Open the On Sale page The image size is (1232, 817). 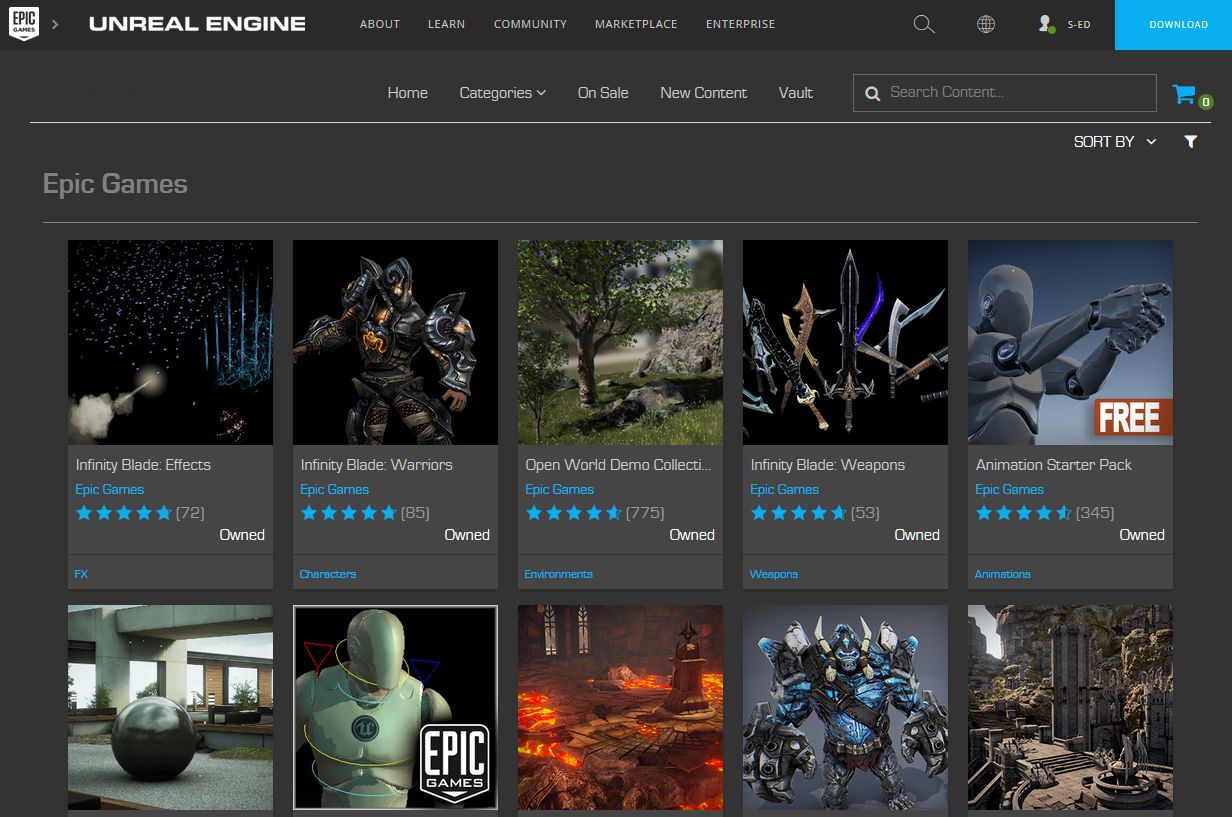point(603,92)
